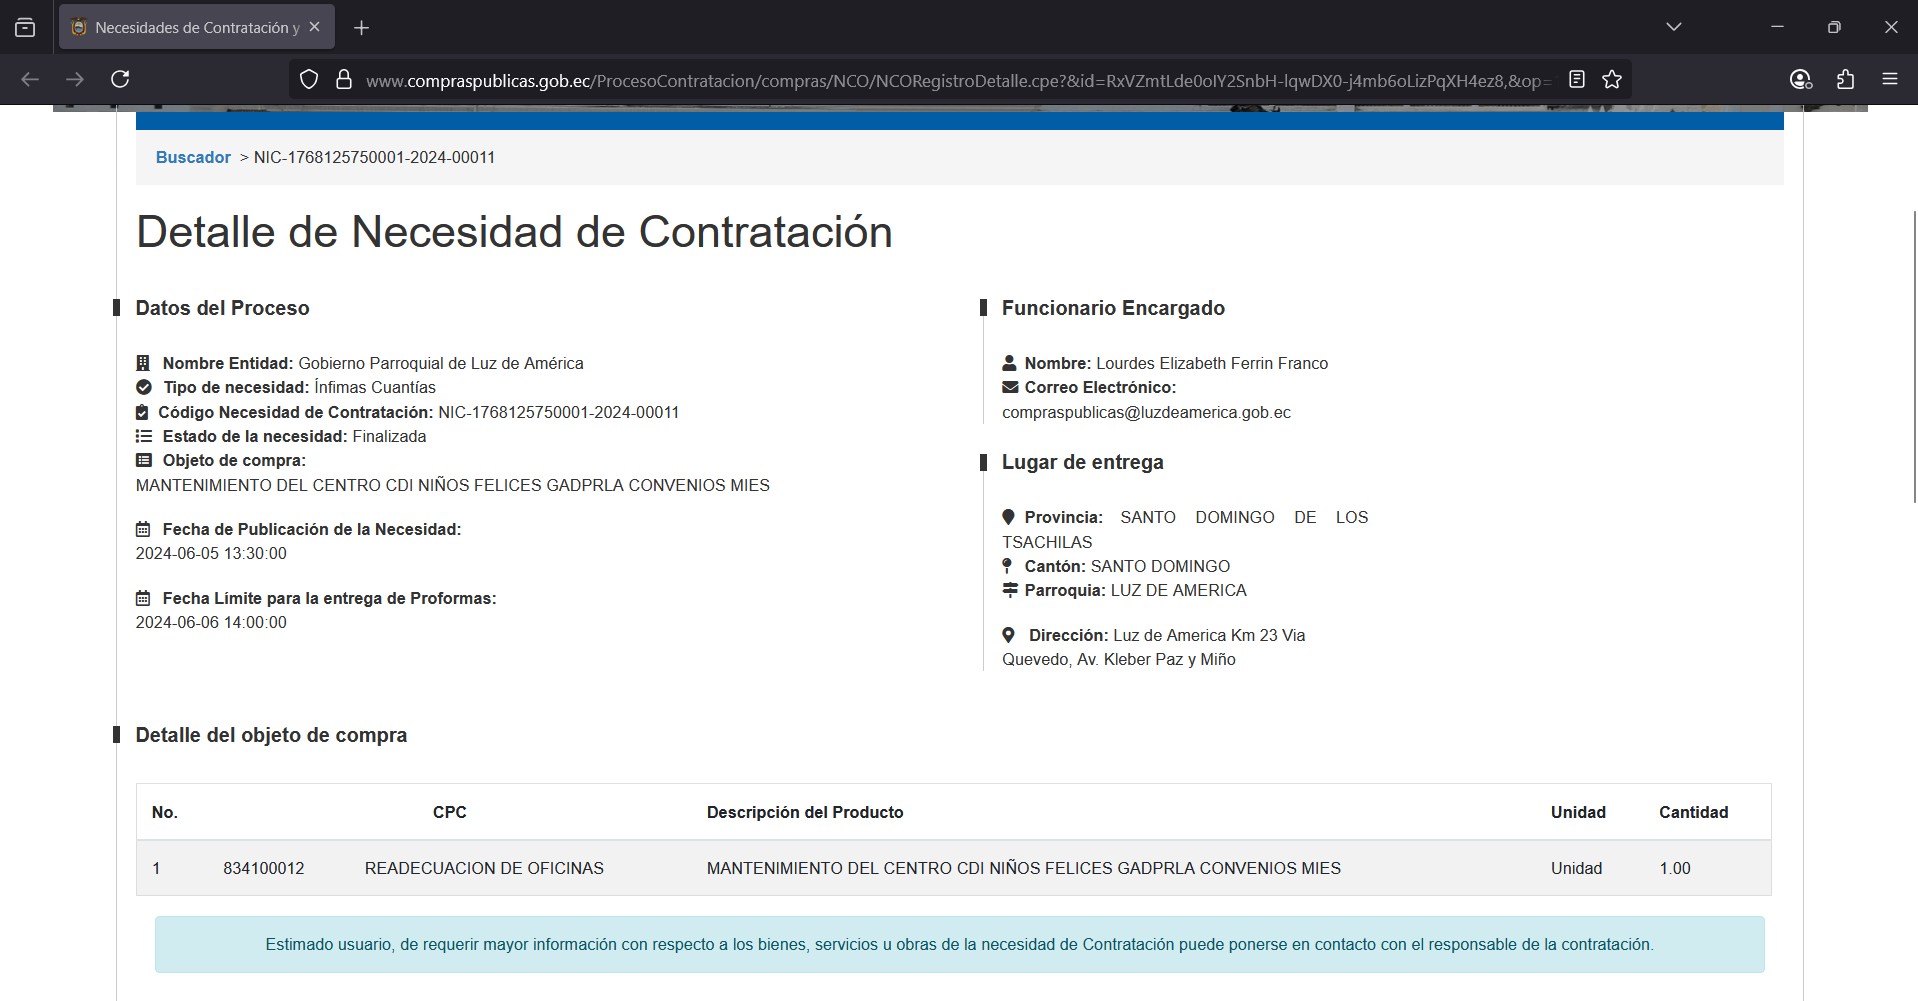Click the quantity 1.00 cell
The width and height of the screenshot is (1918, 1001).
tap(1675, 868)
